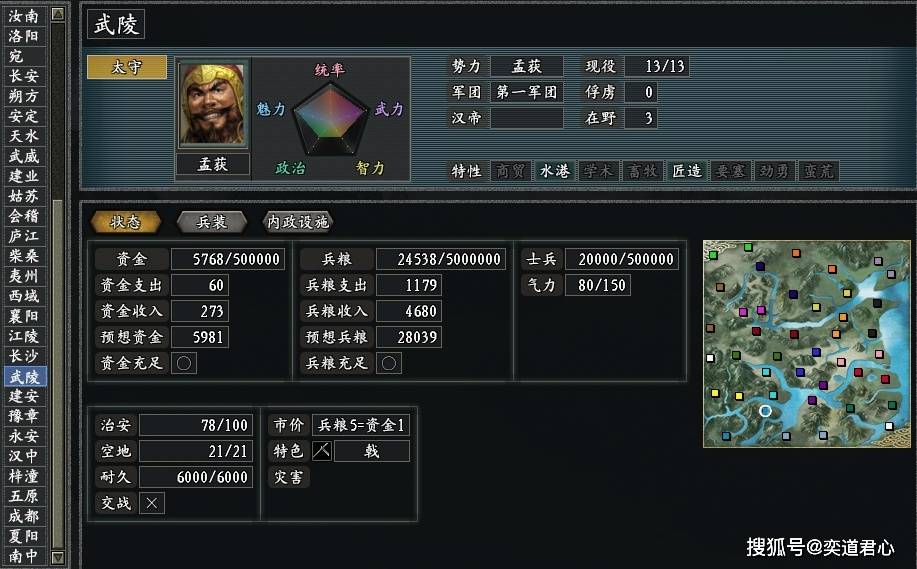Click the 资金充足 circle indicator

(x=184, y=363)
